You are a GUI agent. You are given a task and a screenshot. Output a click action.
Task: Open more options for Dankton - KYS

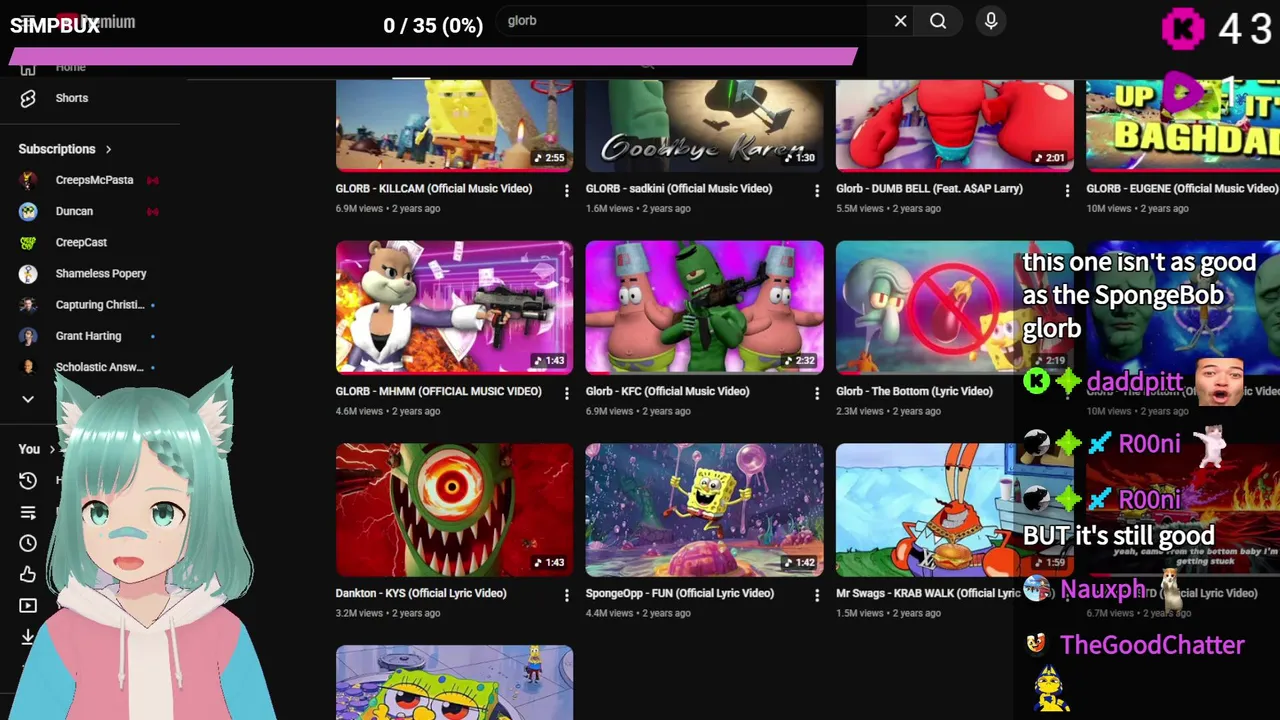pos(566,595)
